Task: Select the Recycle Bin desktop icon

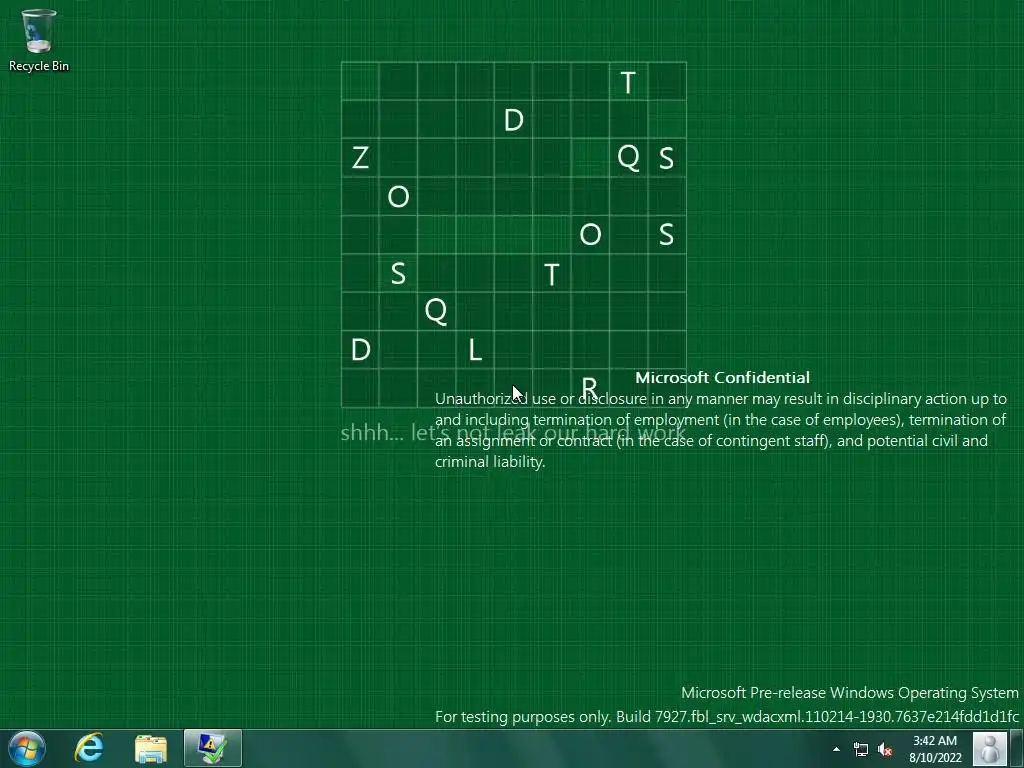Action: [39, 40]
